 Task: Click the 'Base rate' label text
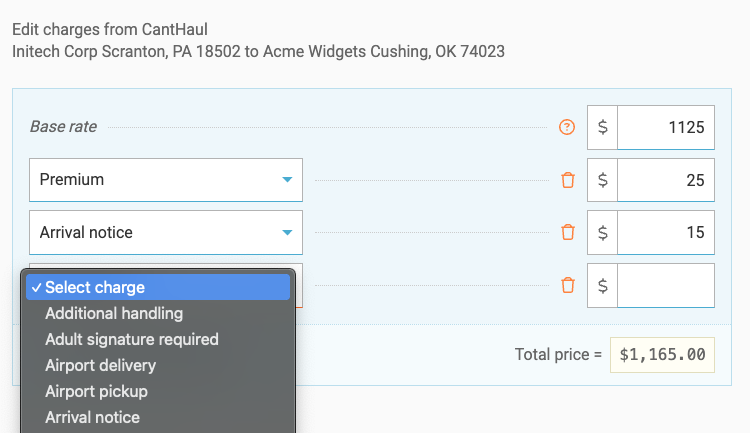click(62, 127)
